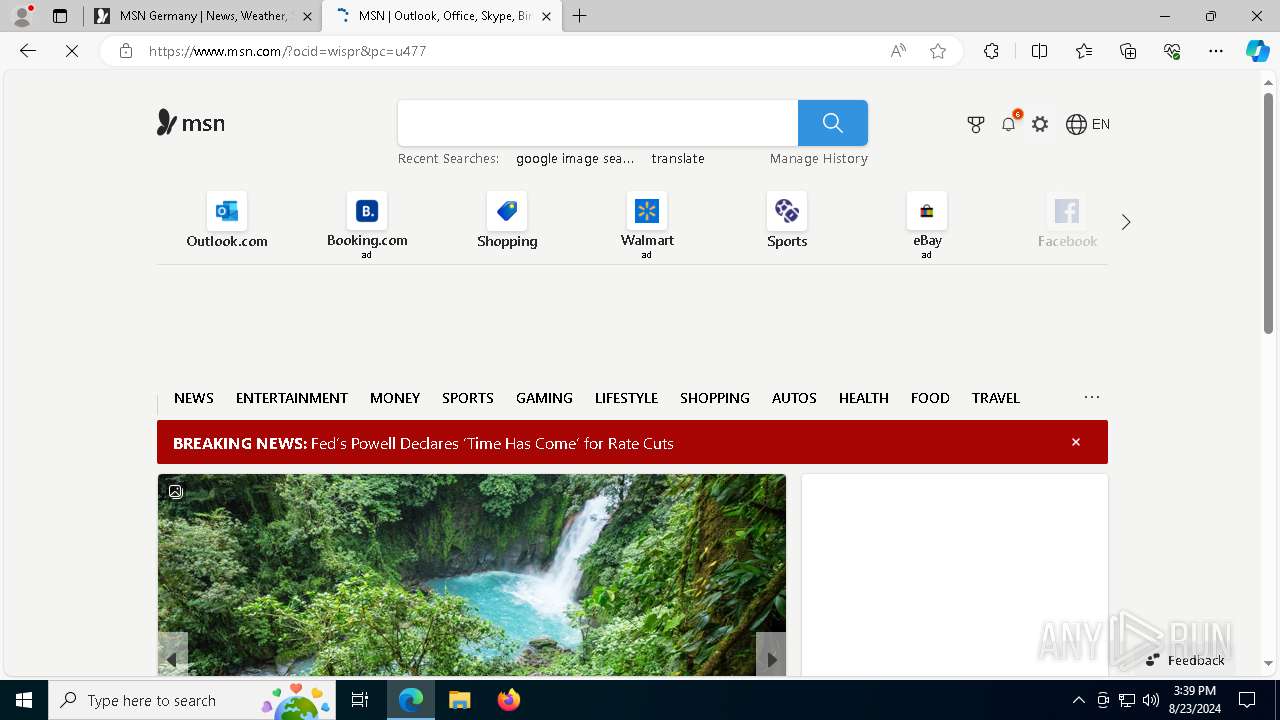Show more shortcuts with right chevron
The width and height of the screenshot is (1280, 720).
[x=1126, y=222]
